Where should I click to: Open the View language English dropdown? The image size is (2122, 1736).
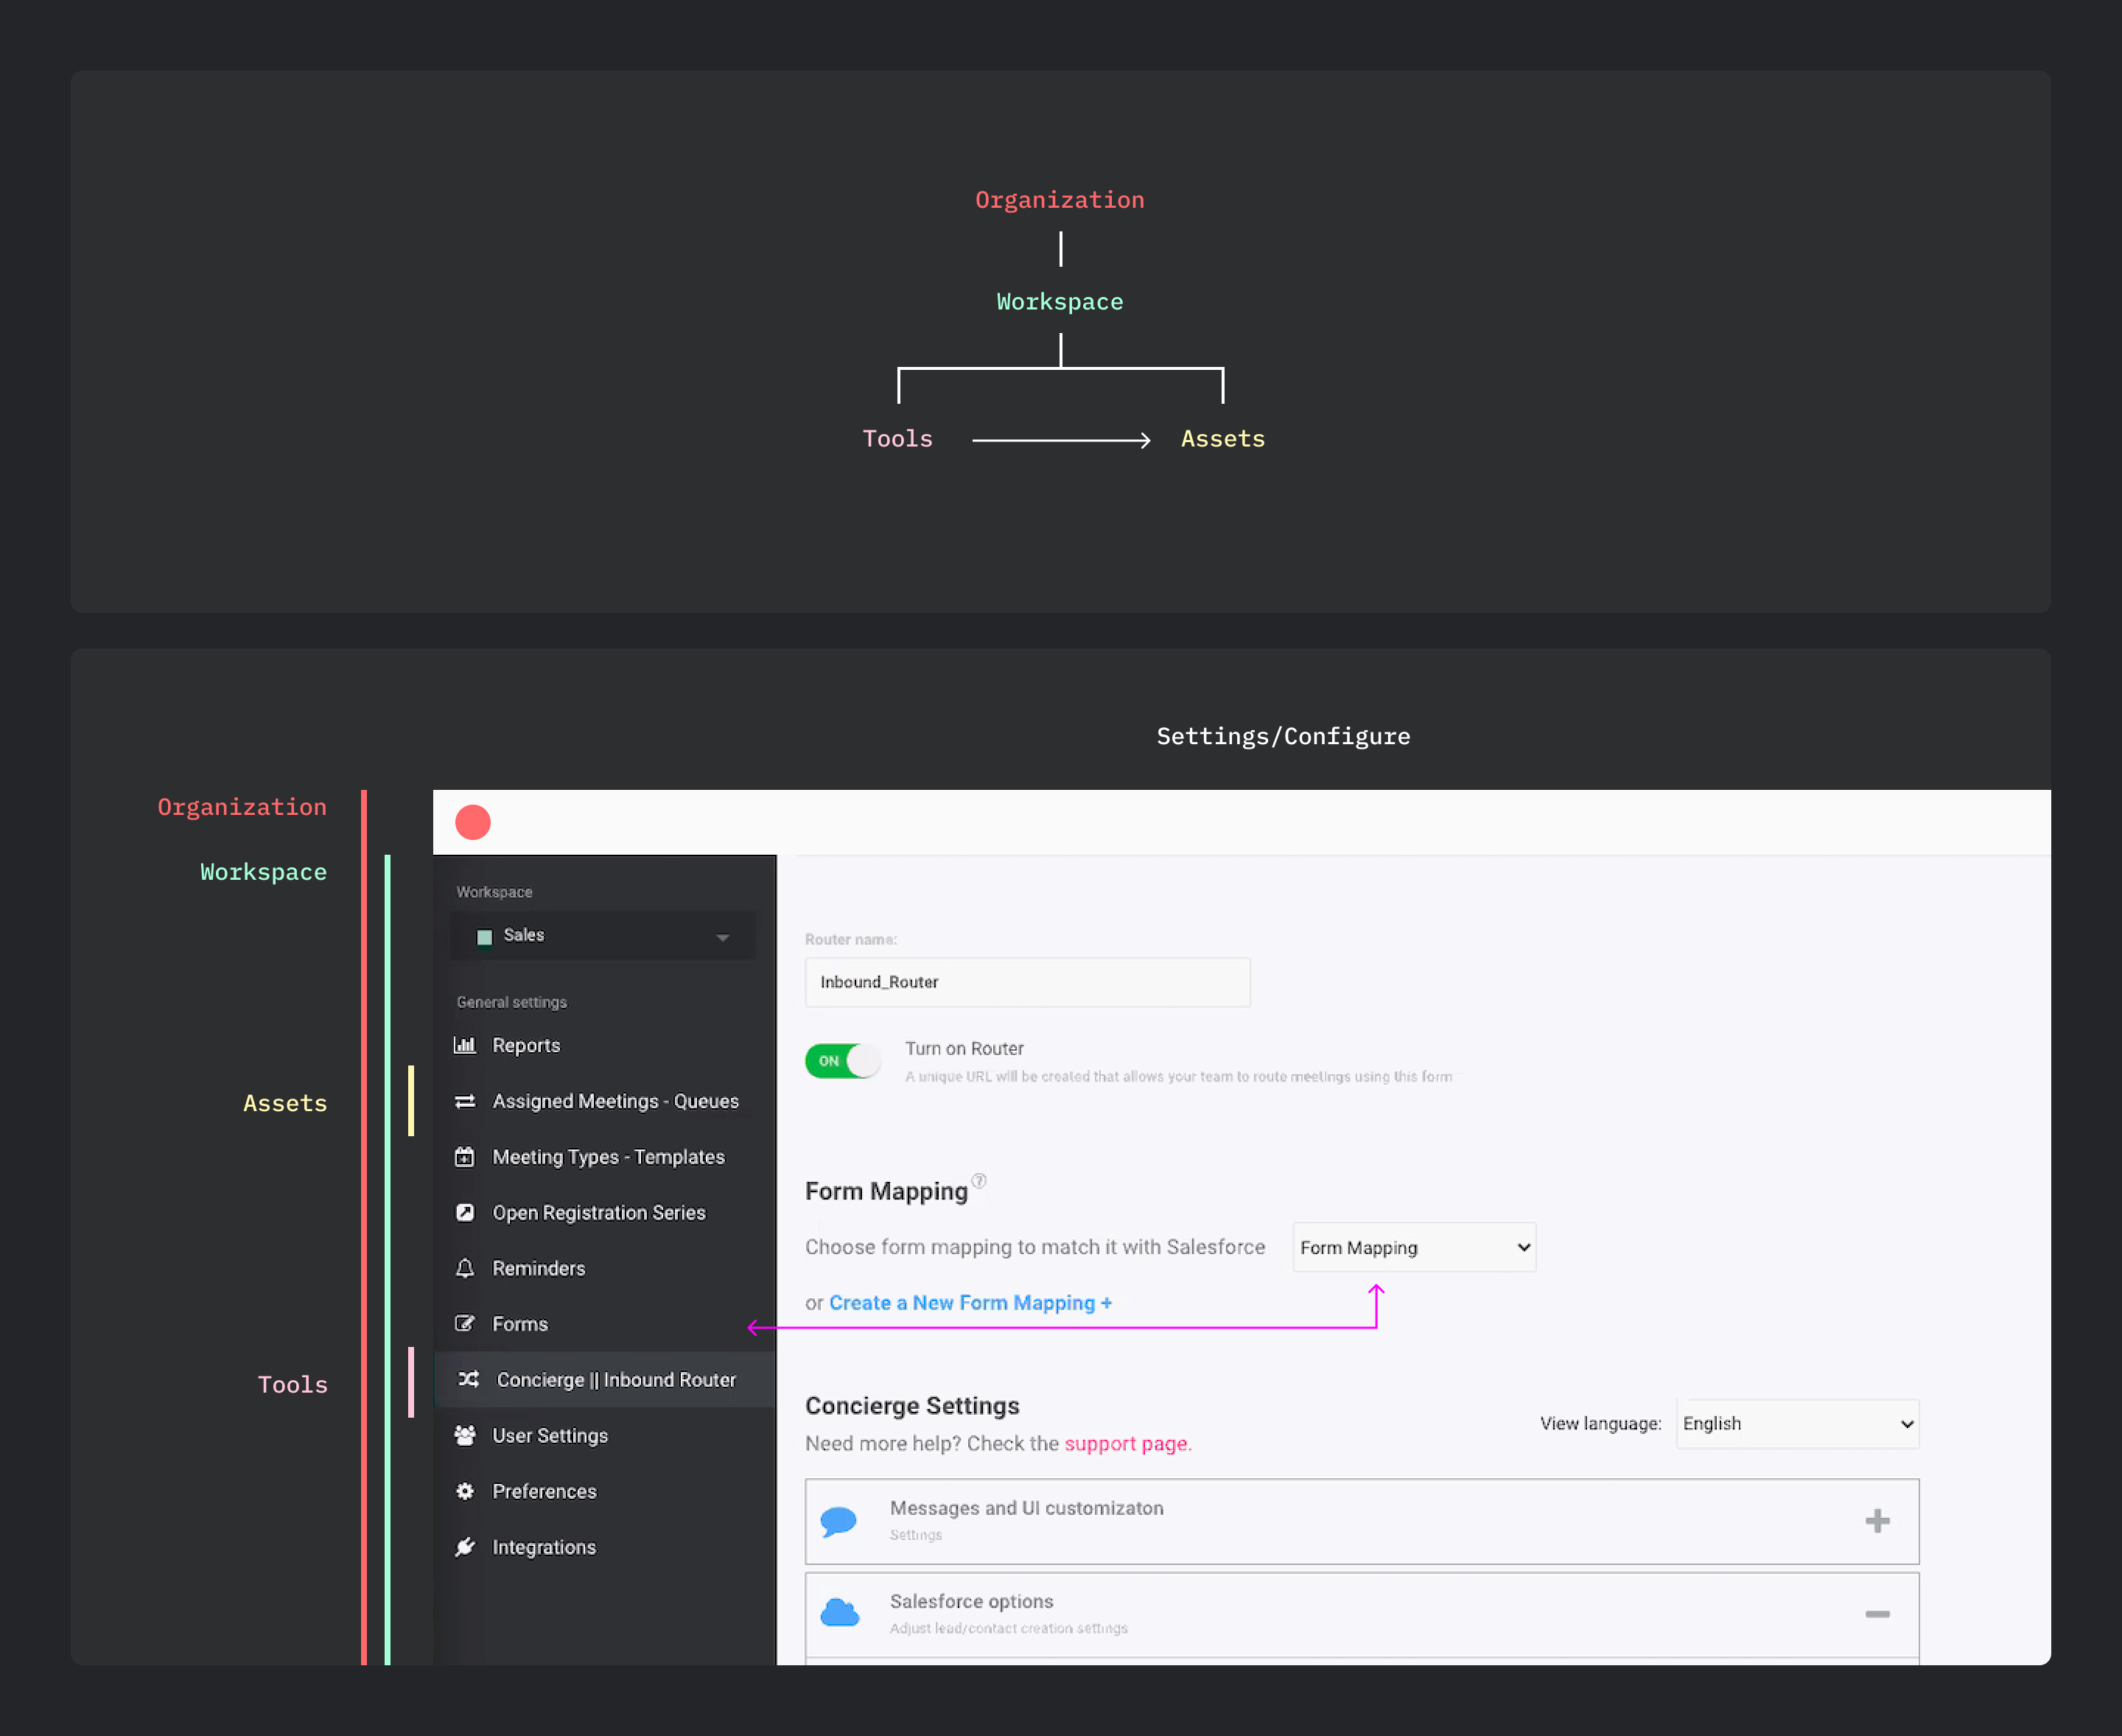click(1796, 1423)
